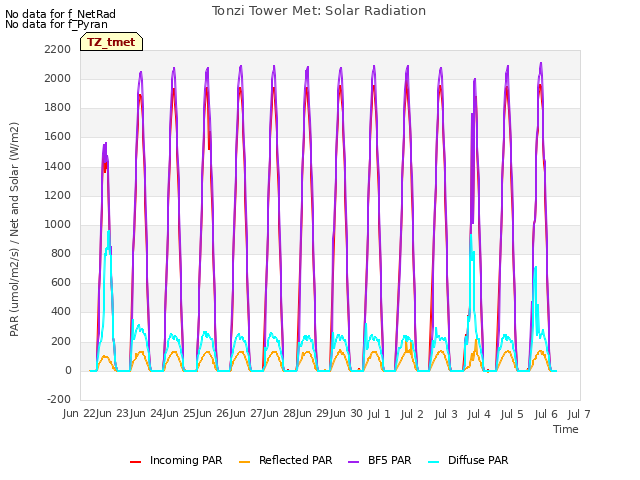Click the Jul 2 x-axis date label
This screenshot has height=480, width=640.
click(x=412, y=414)
